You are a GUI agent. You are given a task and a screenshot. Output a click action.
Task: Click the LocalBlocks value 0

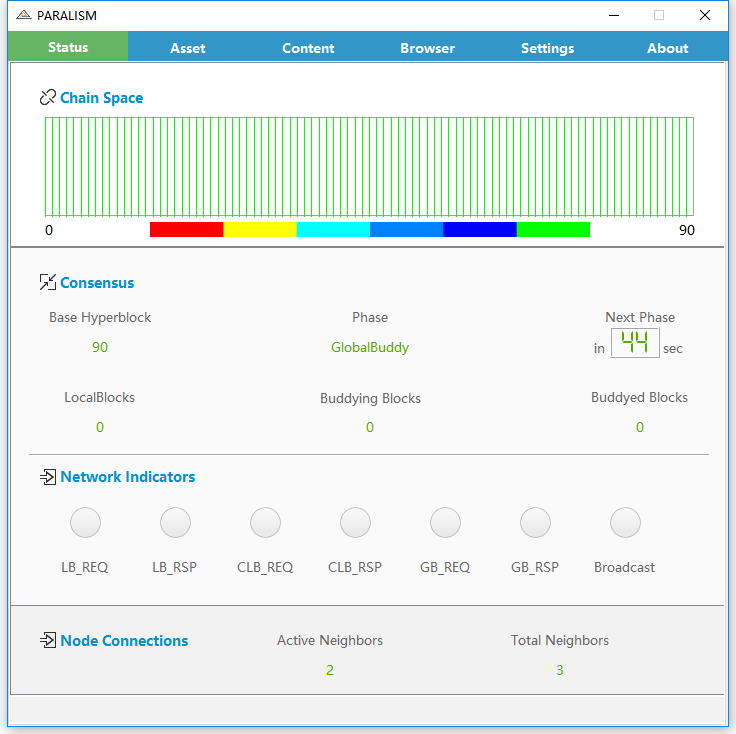[x=100, y=427]
